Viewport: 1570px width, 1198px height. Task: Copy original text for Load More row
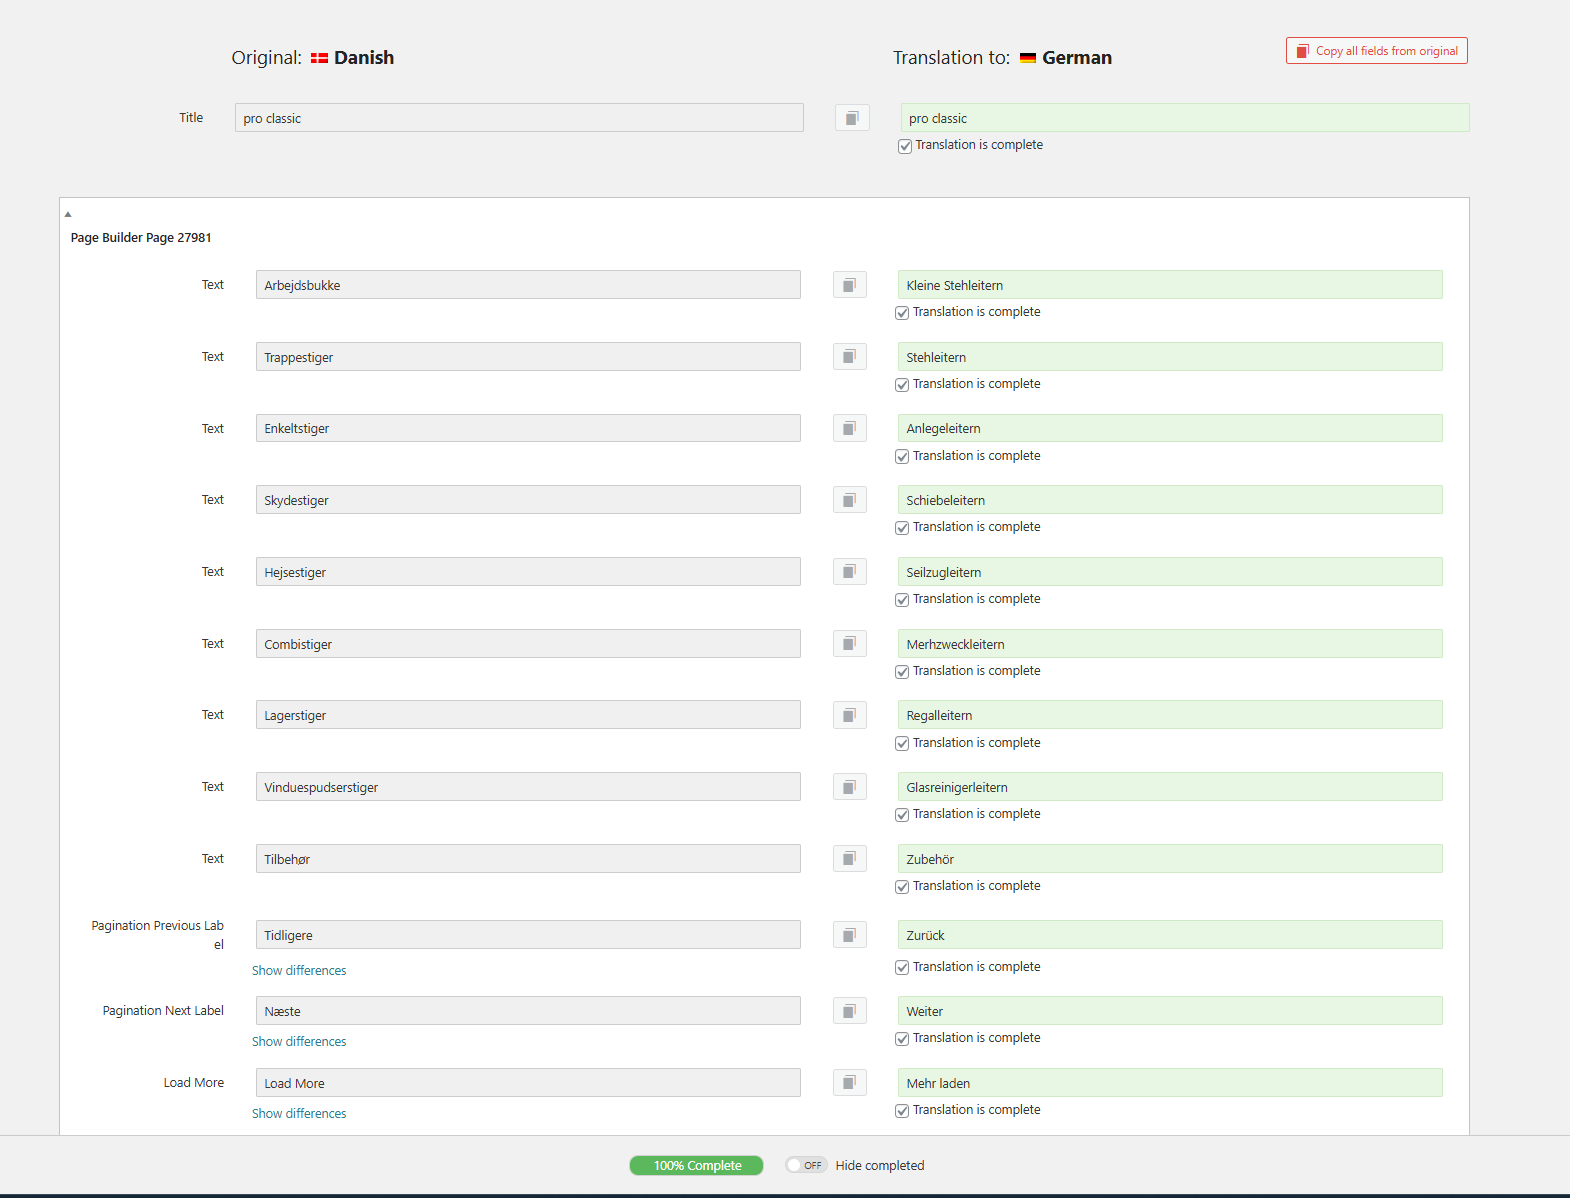coord(849,1083)
